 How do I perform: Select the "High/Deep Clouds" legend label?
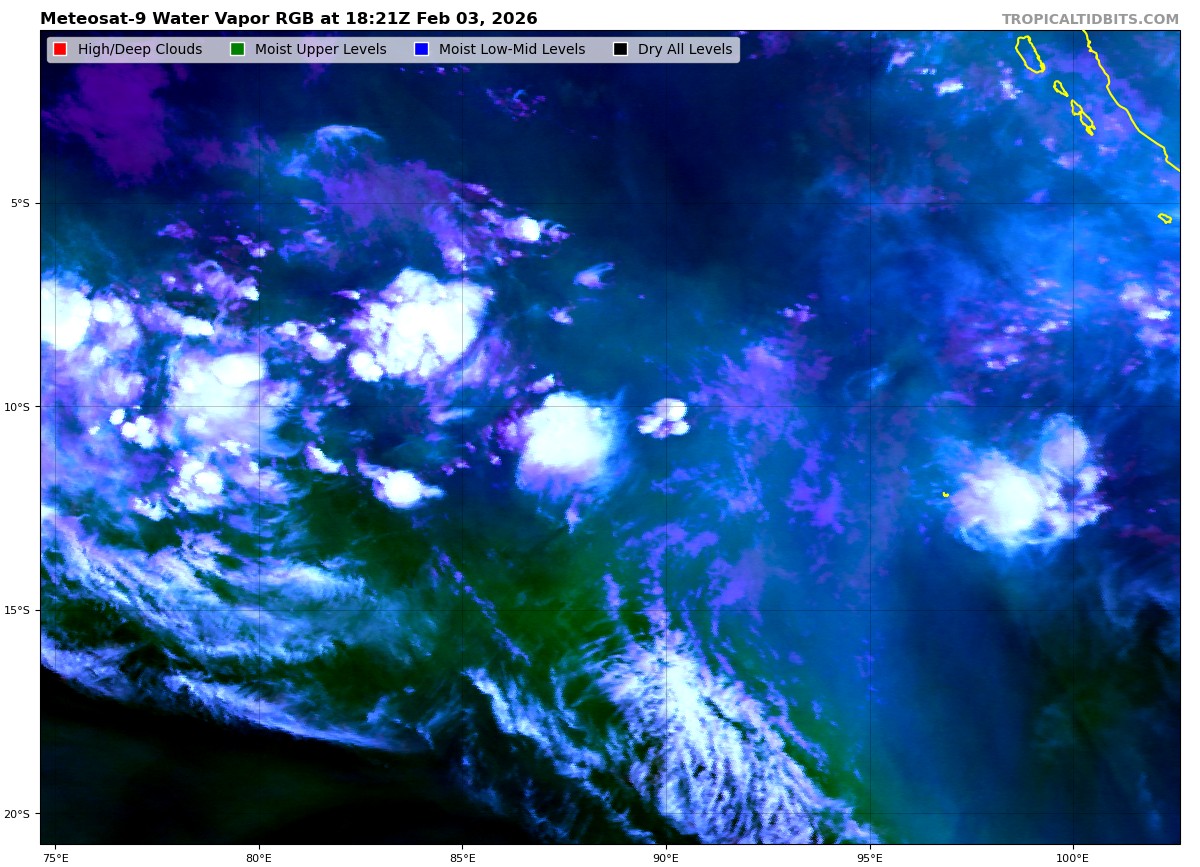140,50
